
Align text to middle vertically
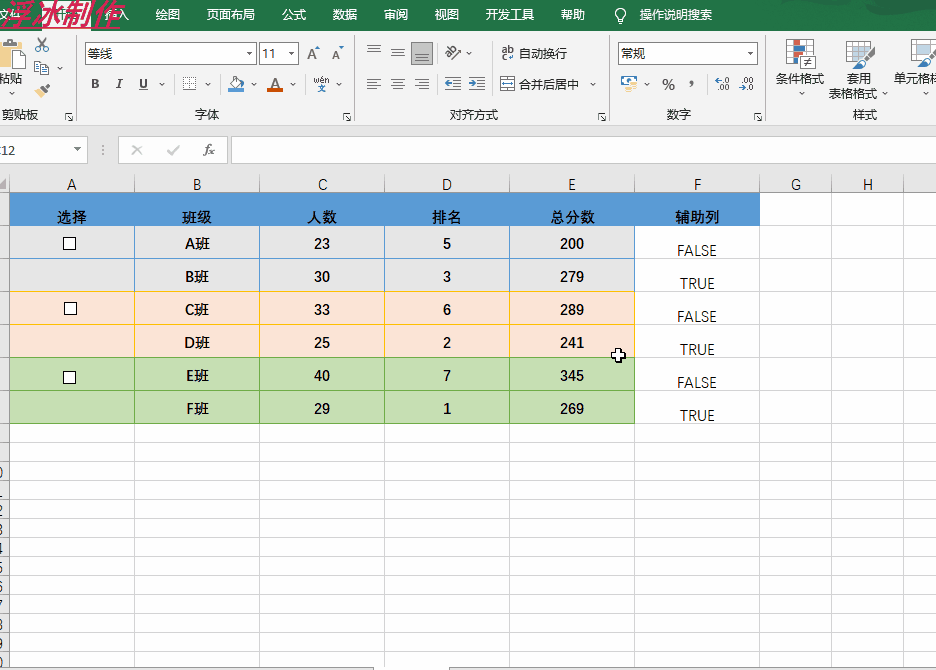398,53
